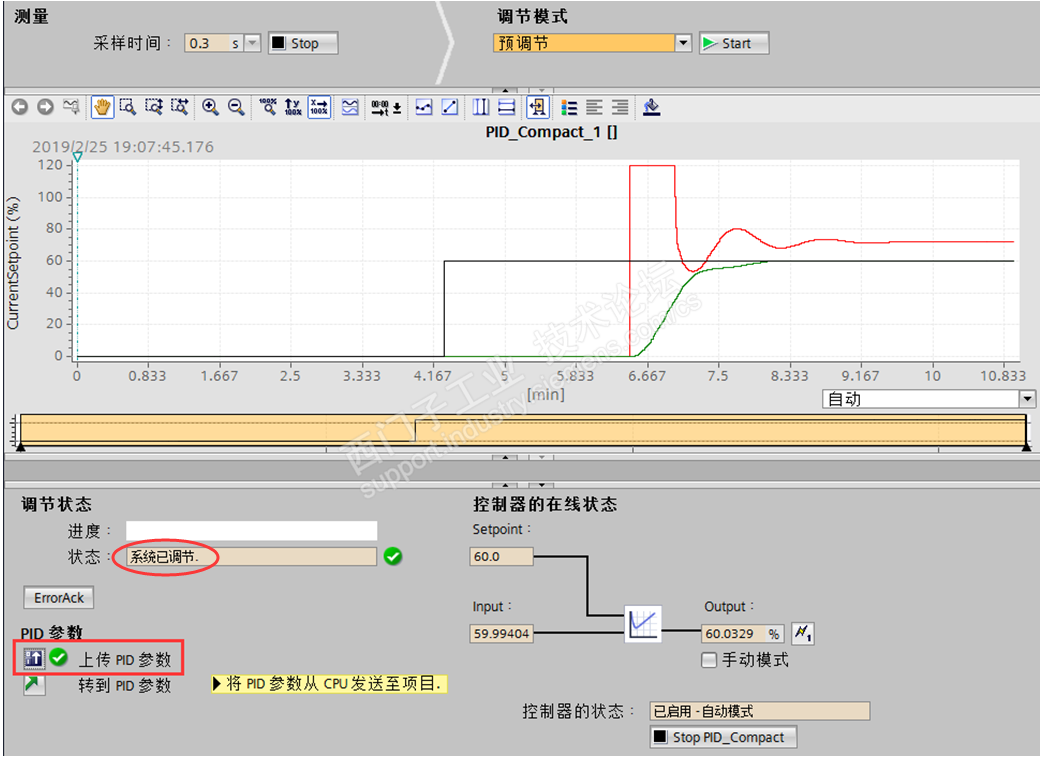Click the Stop measurement button

point(303,43)
